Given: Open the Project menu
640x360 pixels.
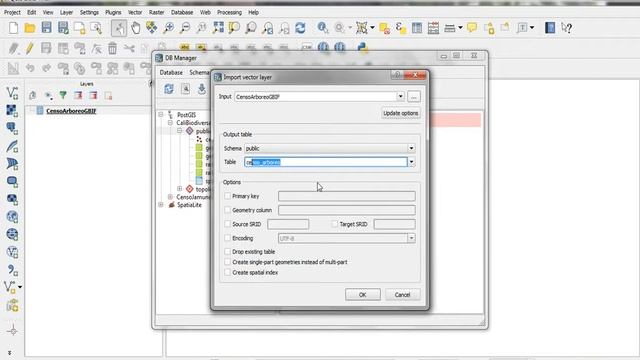Looking at the screenshot, I should tap(12, 12).
